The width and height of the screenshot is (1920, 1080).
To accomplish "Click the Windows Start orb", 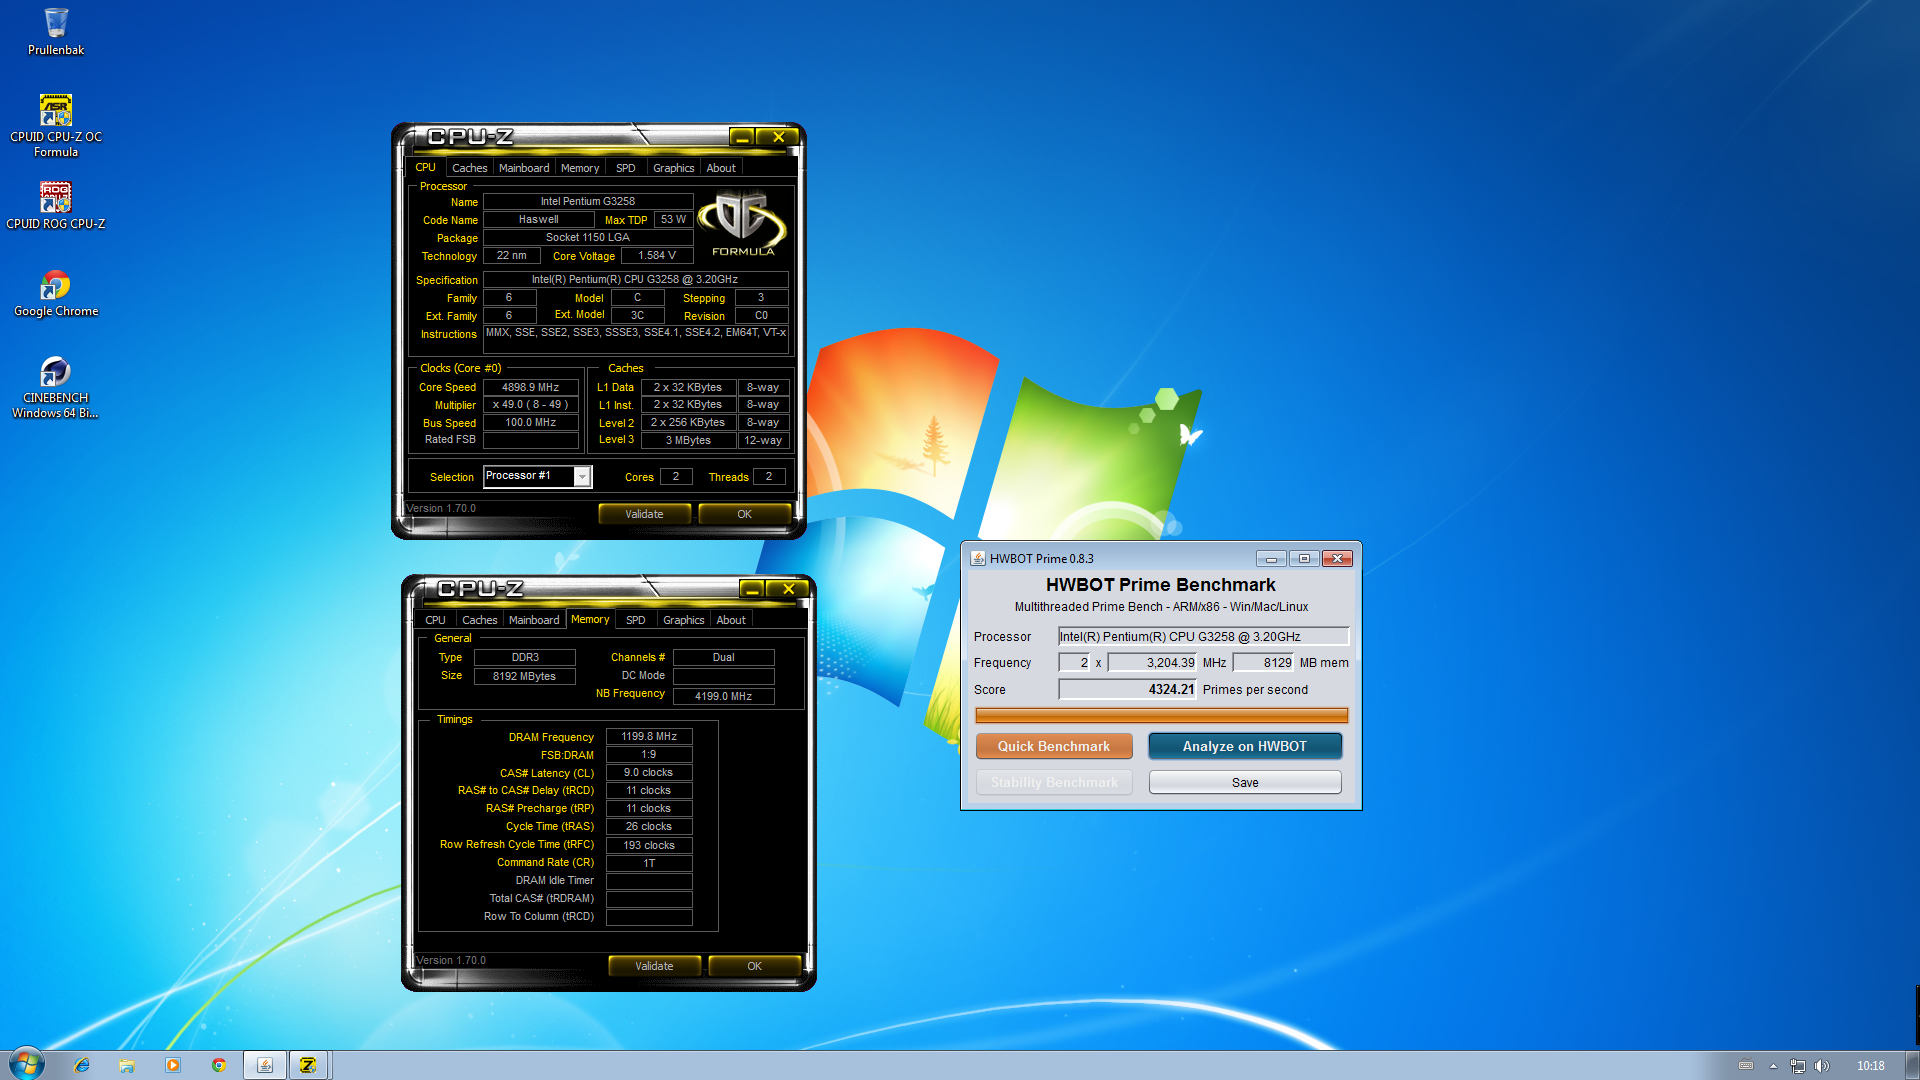I will tap(27, 1065).
